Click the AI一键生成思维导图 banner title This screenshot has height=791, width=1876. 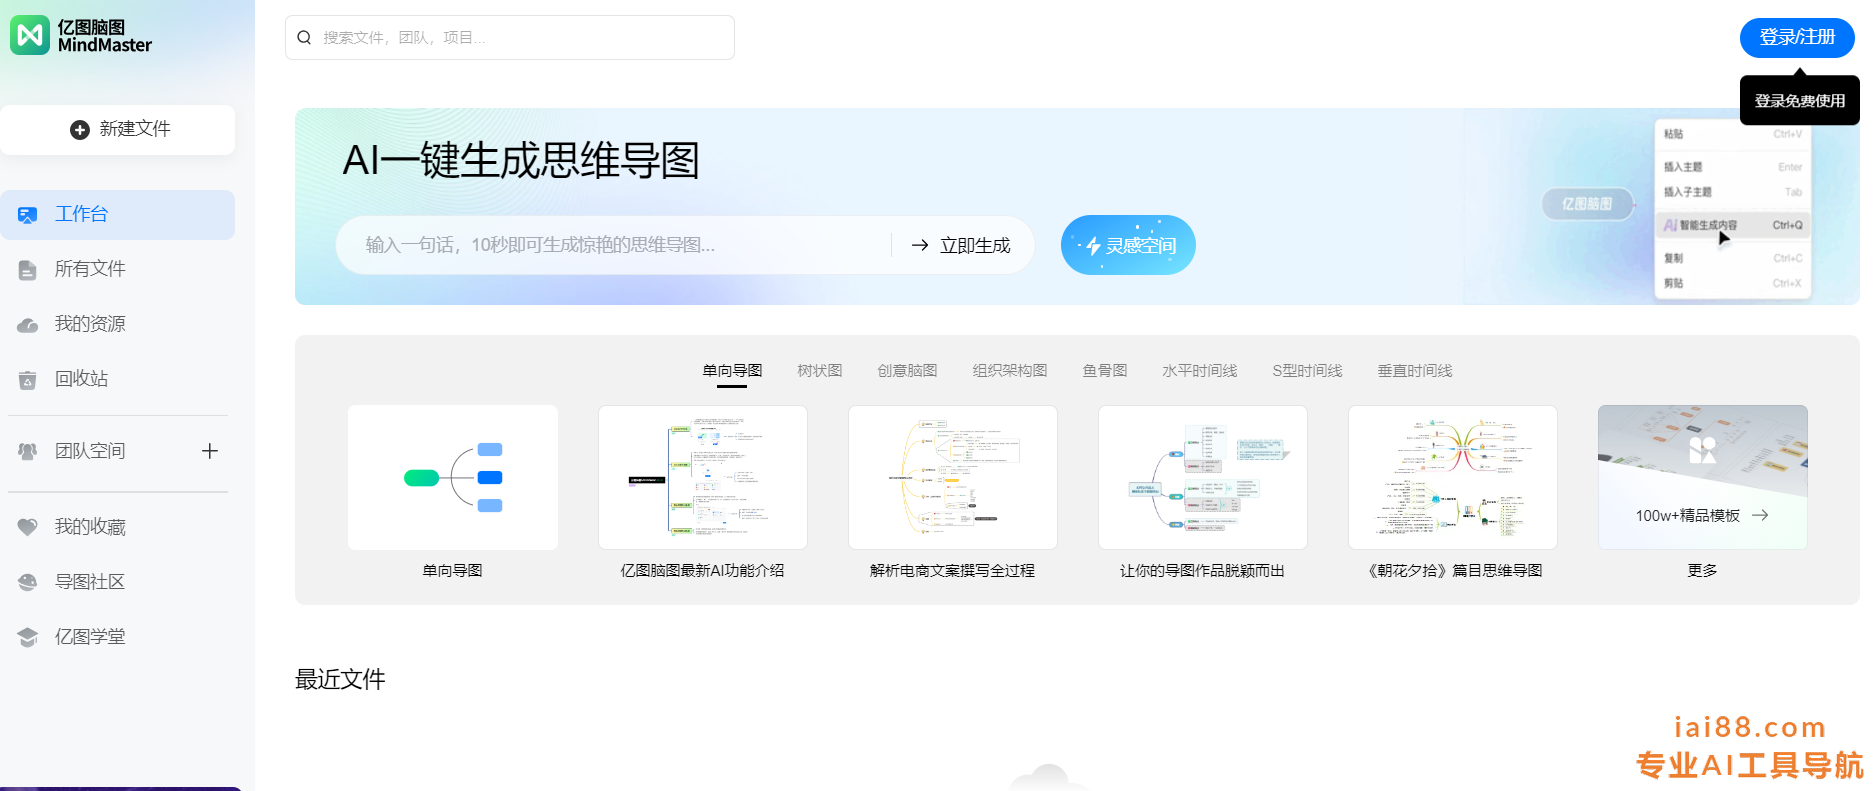[x=521, y=161]
